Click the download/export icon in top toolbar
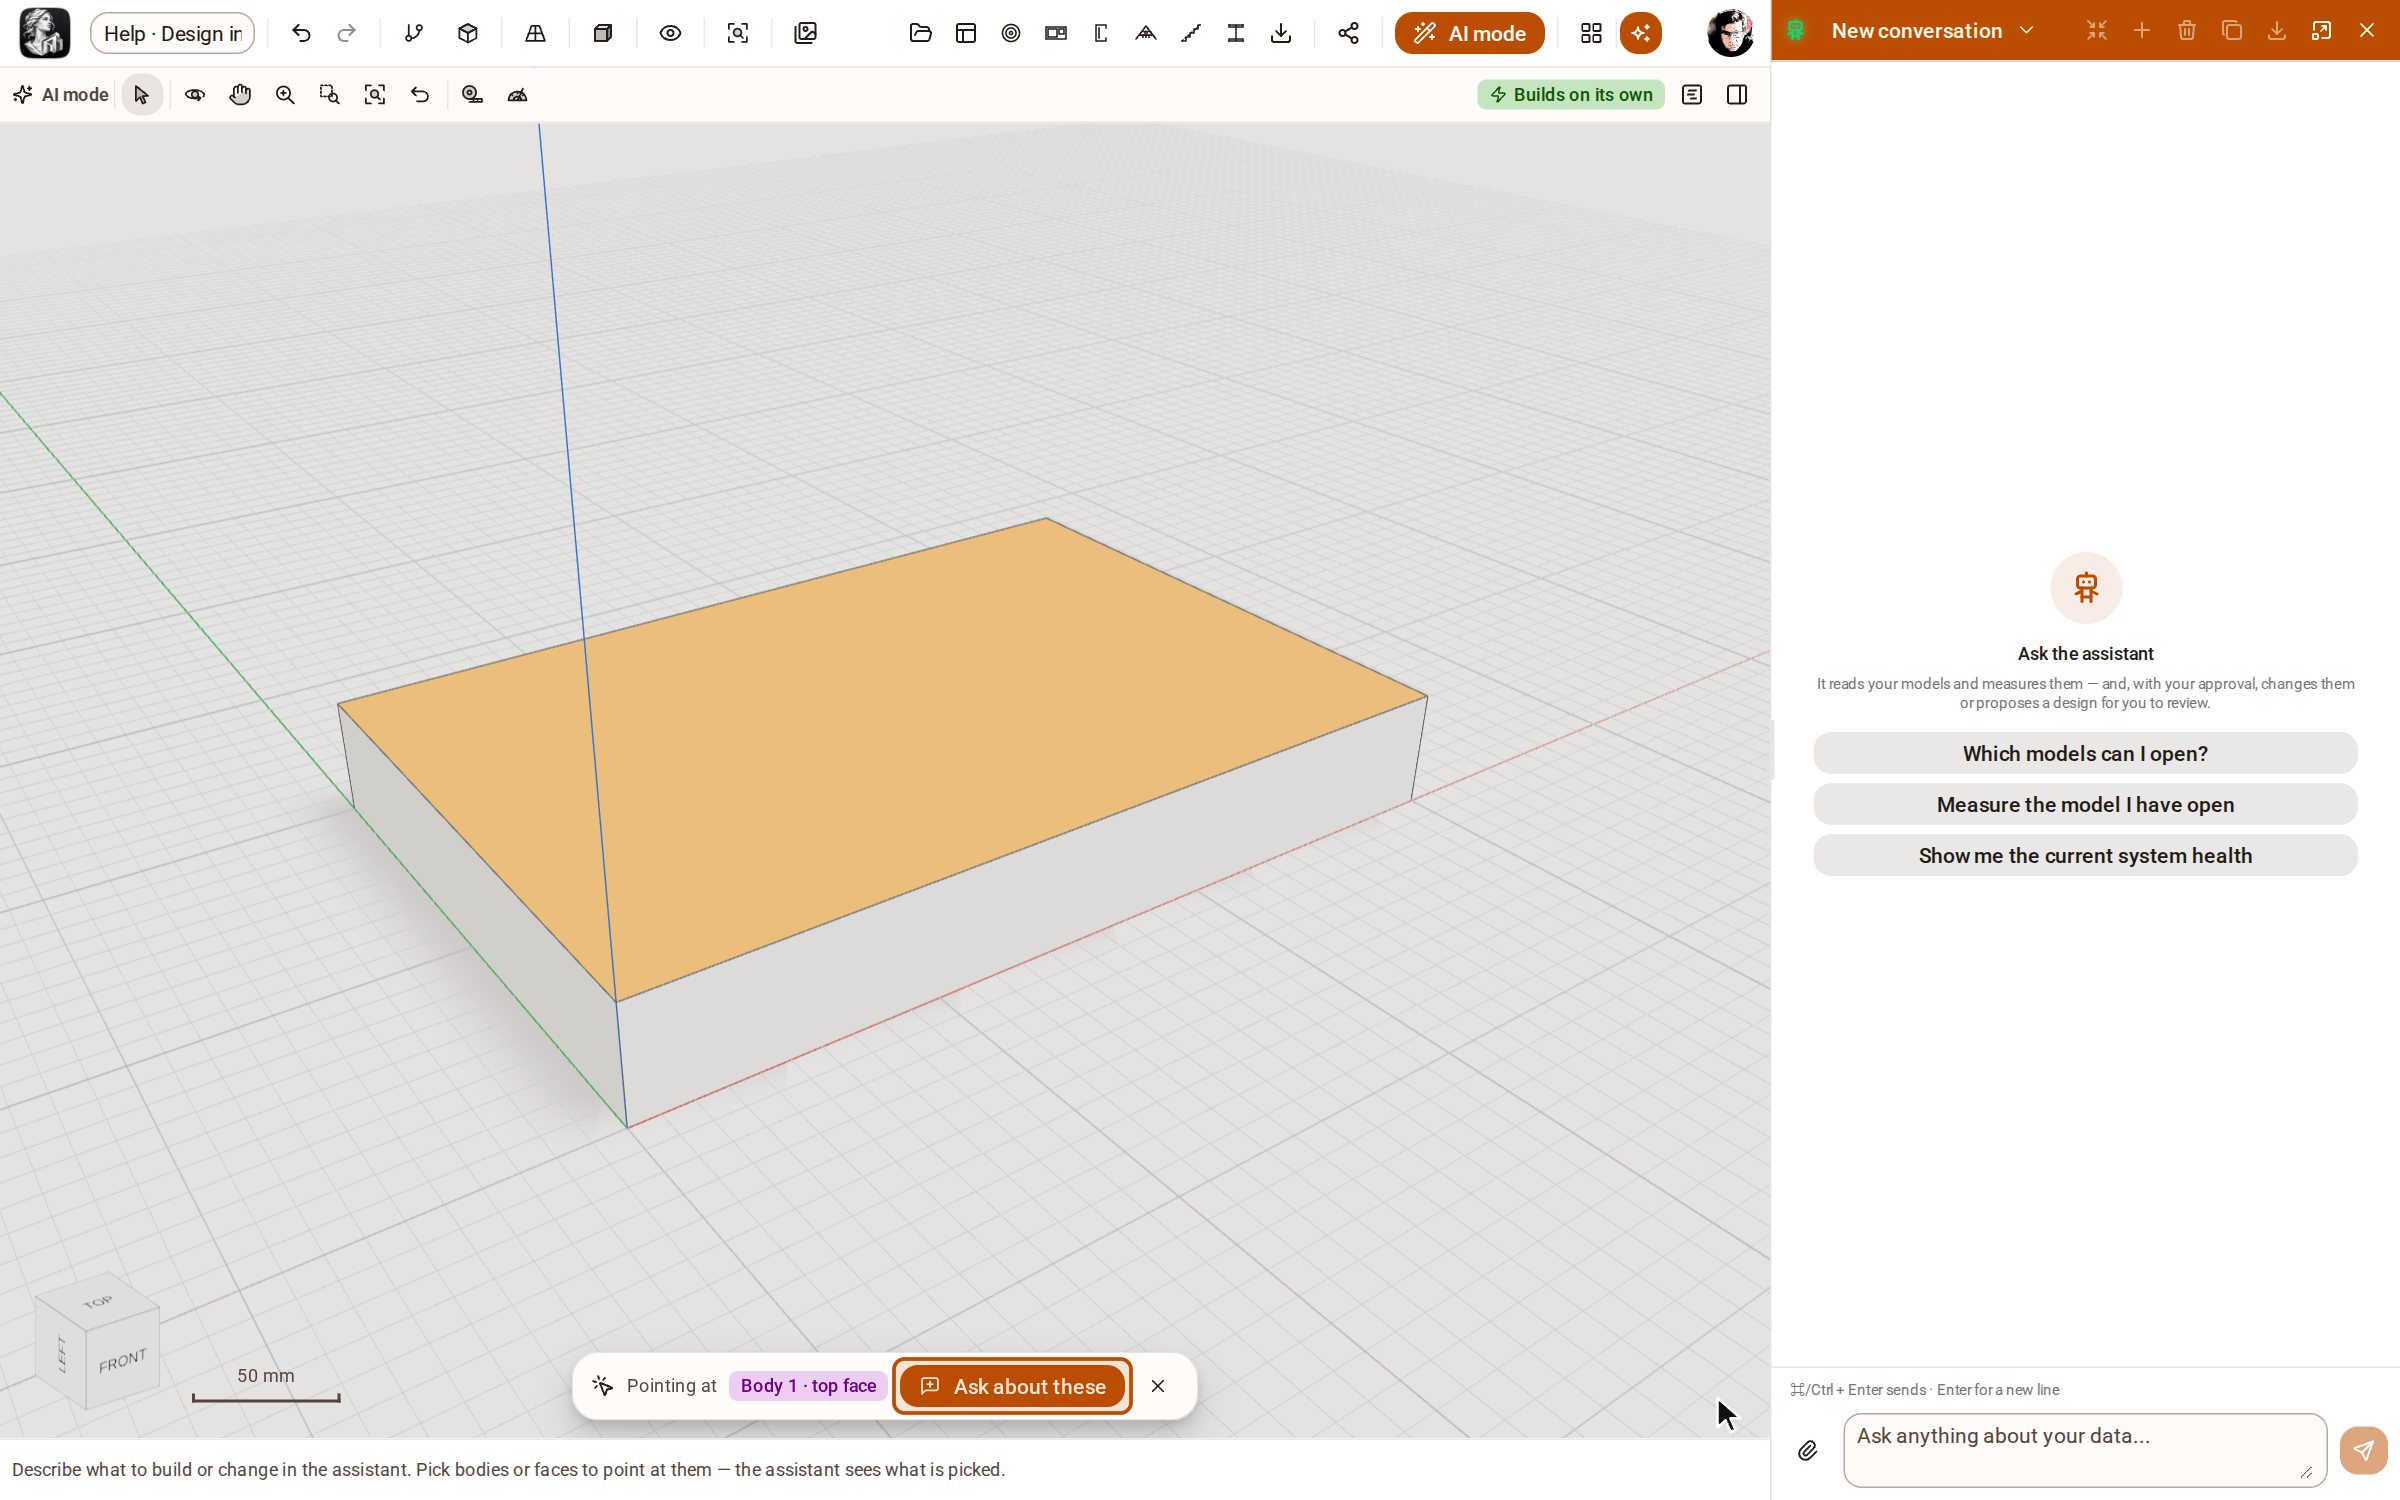 click(x=1280, y=33)
